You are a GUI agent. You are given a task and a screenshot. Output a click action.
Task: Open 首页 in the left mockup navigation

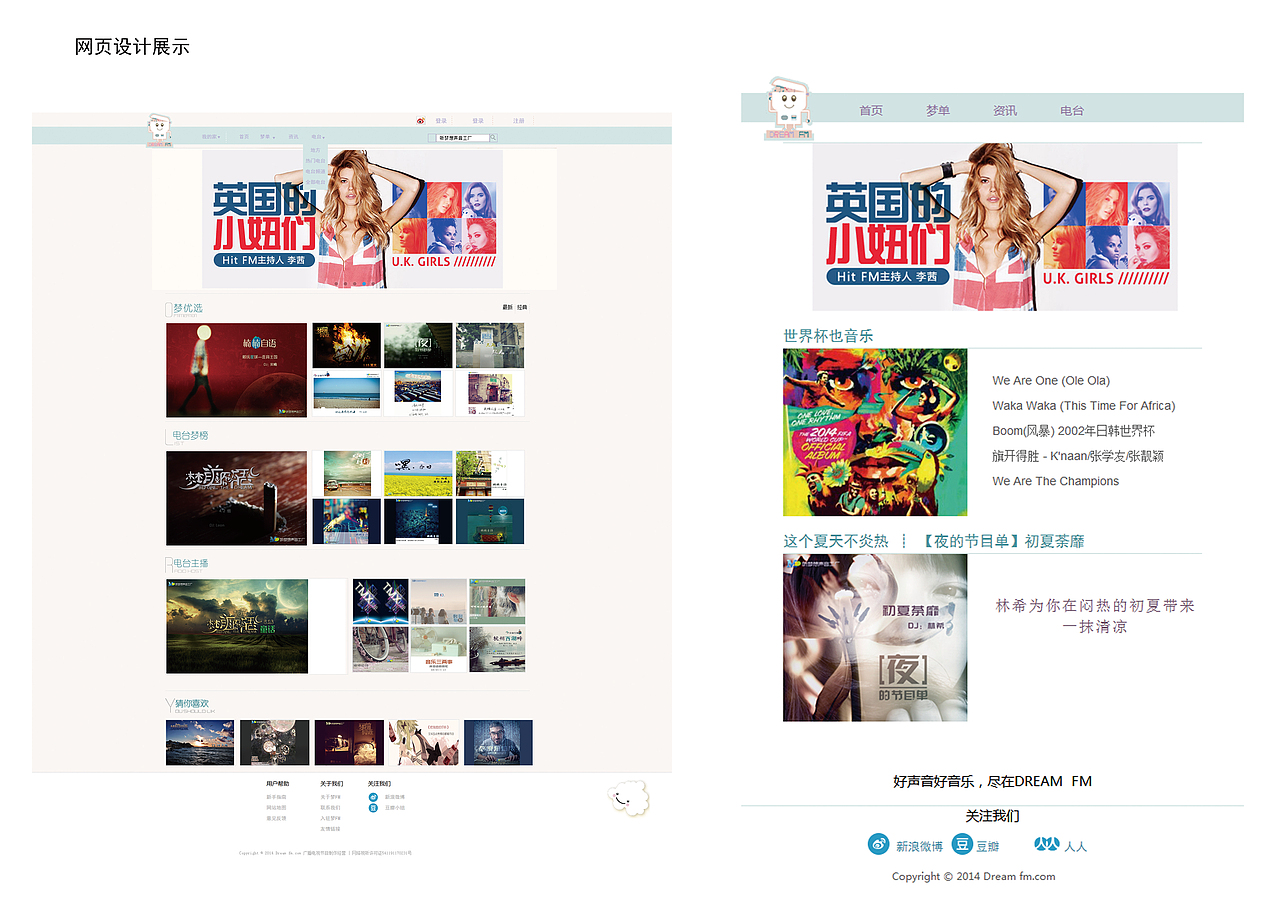tap(244, 137)
